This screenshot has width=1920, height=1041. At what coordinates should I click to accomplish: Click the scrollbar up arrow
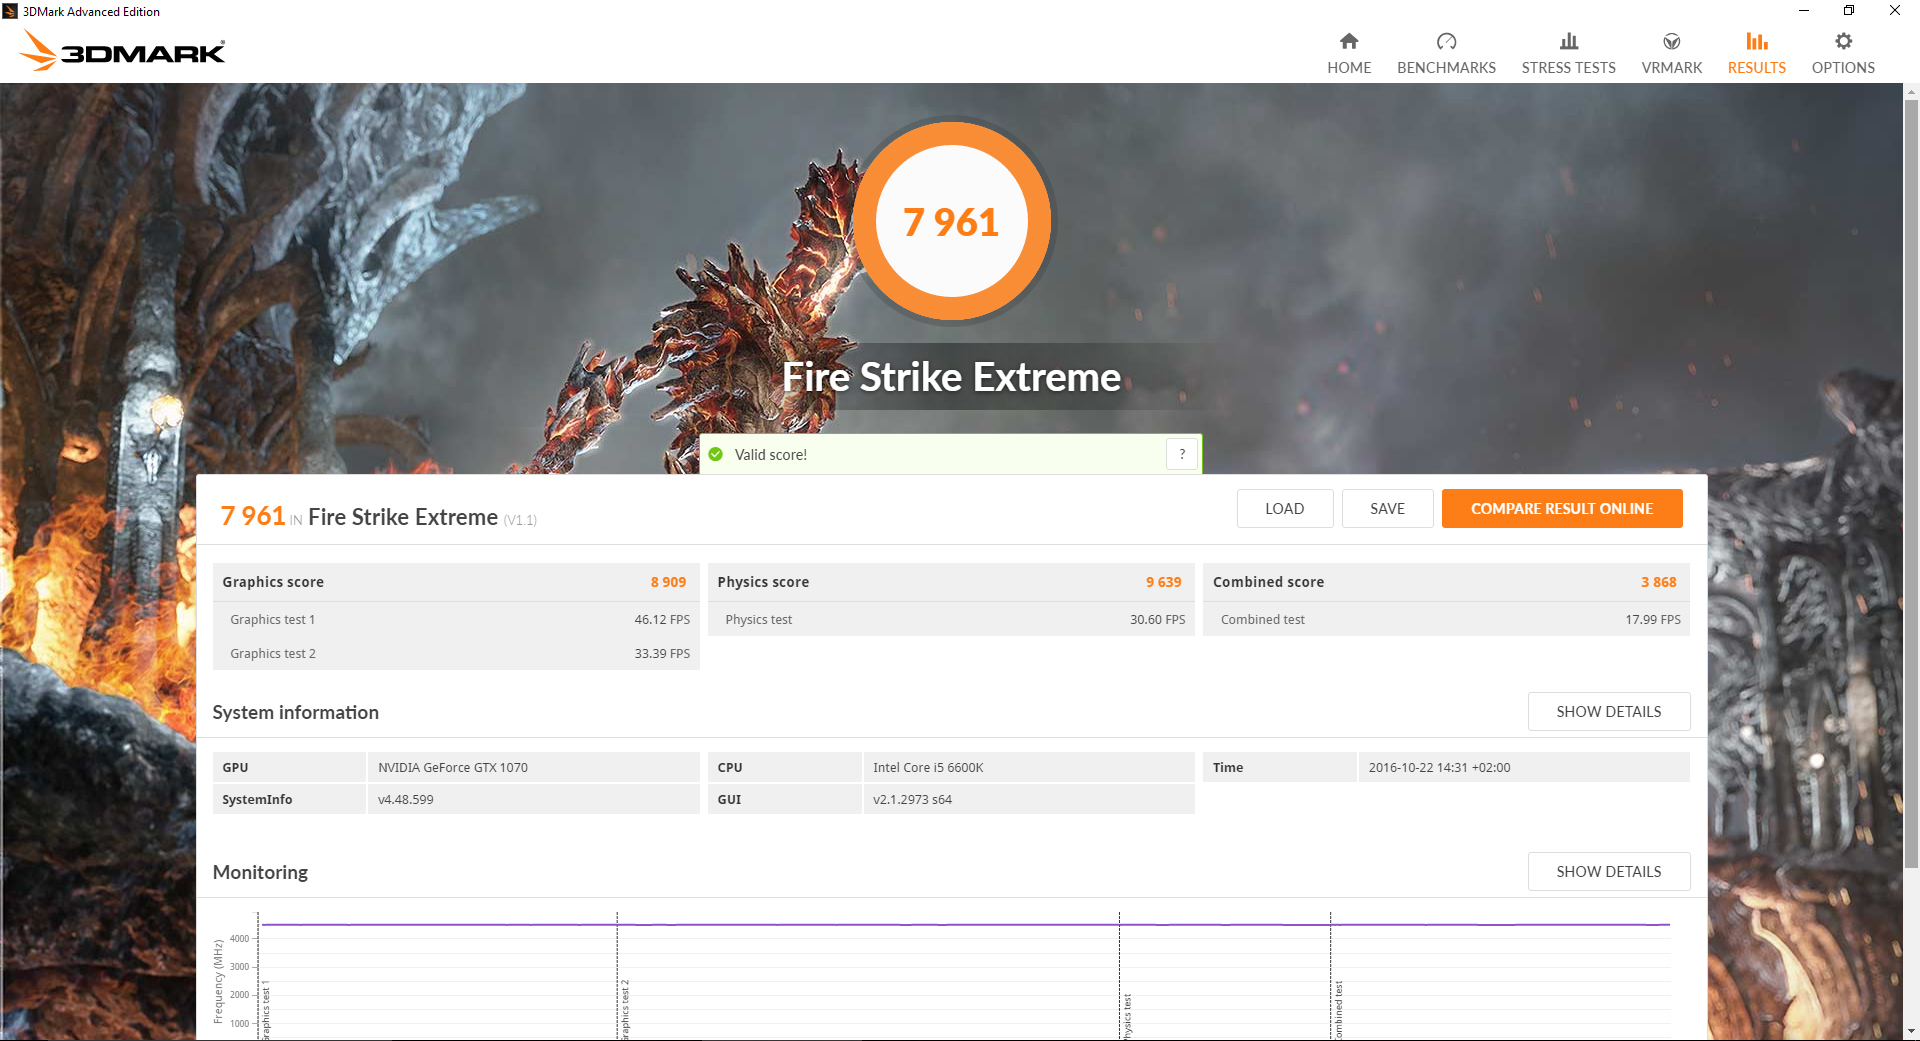1911,92
